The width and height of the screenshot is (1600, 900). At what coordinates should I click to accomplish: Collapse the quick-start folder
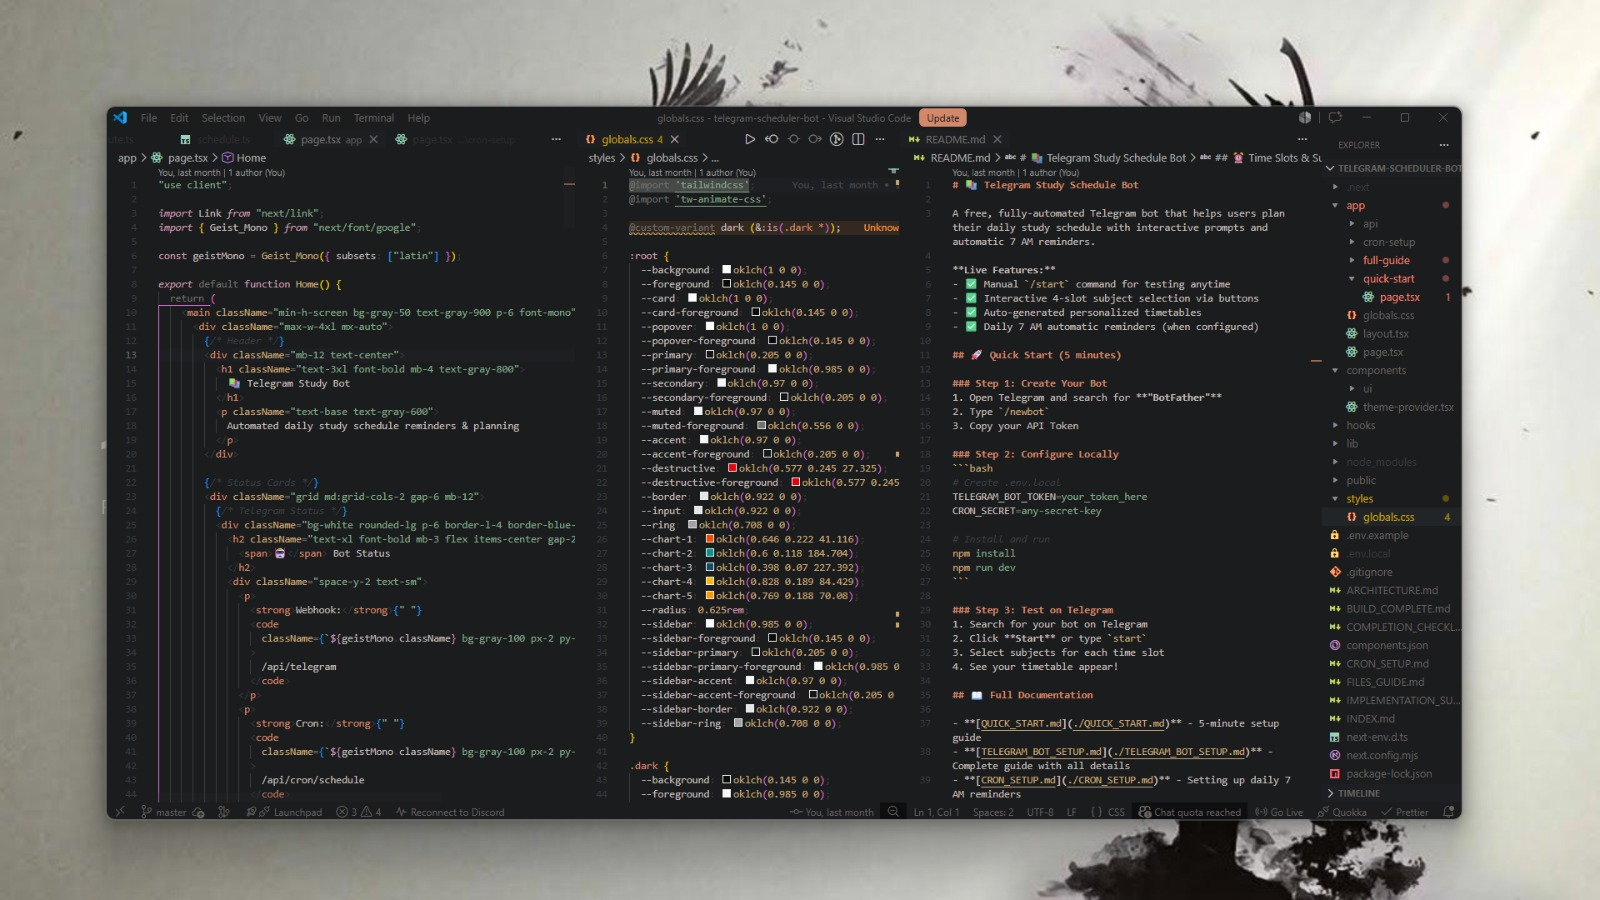(x=1352, y=279)
